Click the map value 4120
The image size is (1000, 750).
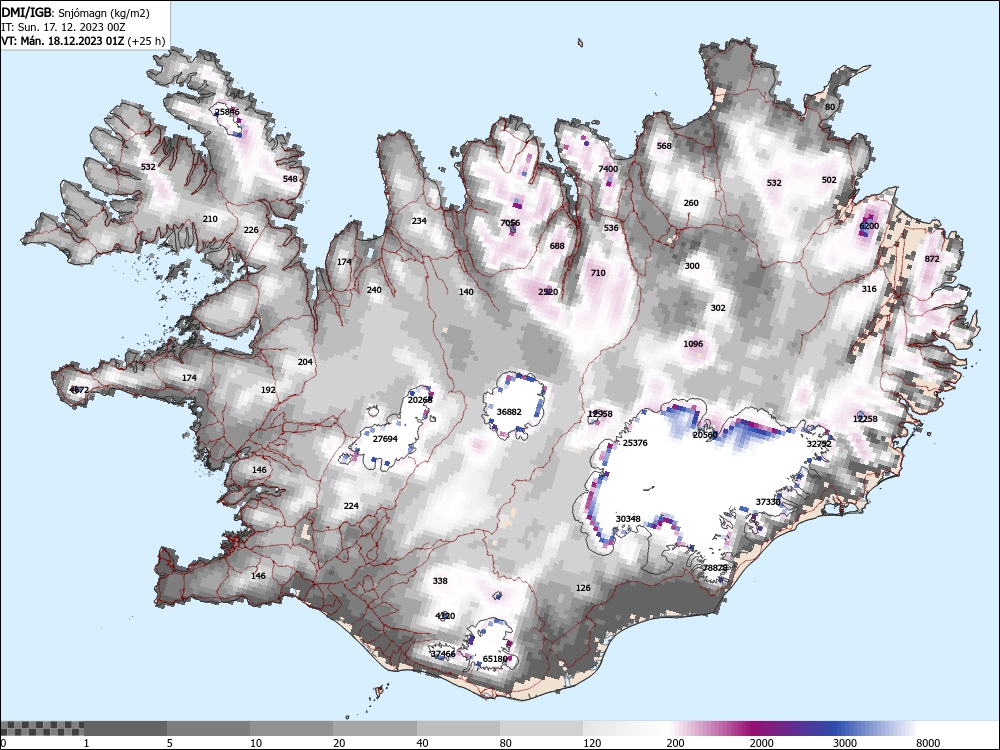pyautogui.click(x=445, y=615)
